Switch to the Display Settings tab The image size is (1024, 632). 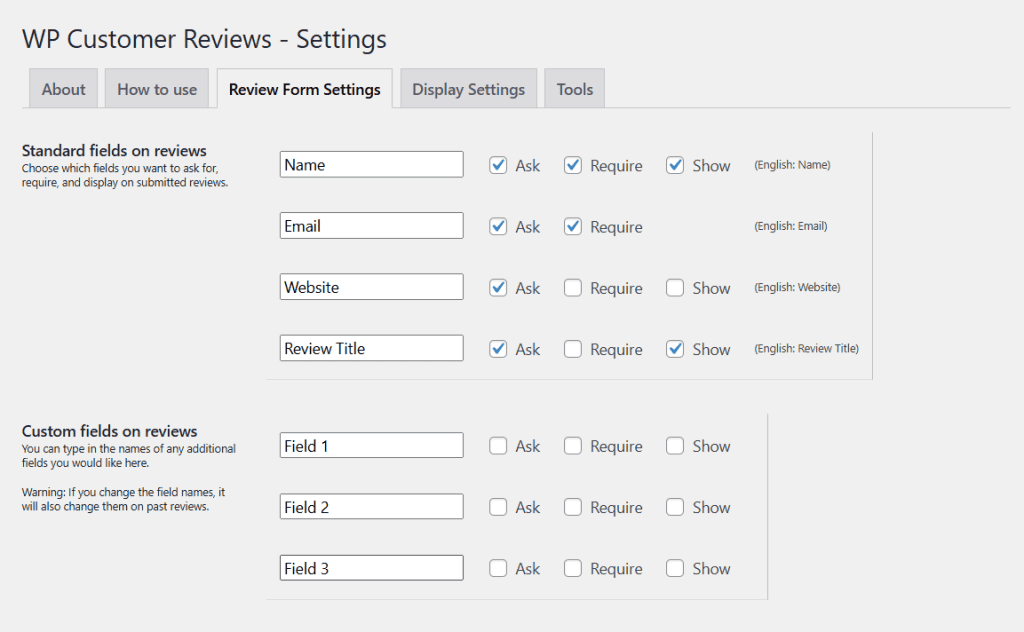click(467, 88)
